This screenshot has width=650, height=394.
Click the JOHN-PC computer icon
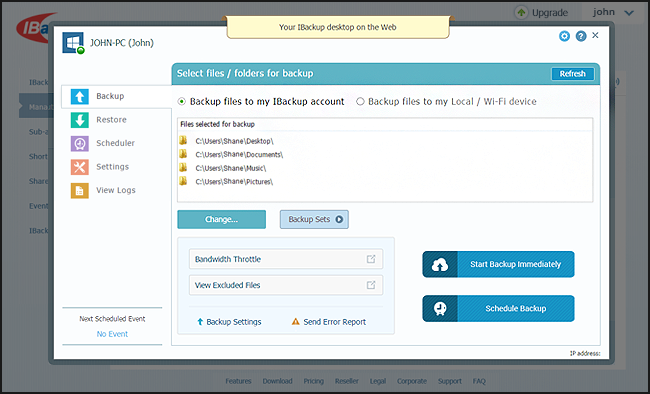point(73,43)
